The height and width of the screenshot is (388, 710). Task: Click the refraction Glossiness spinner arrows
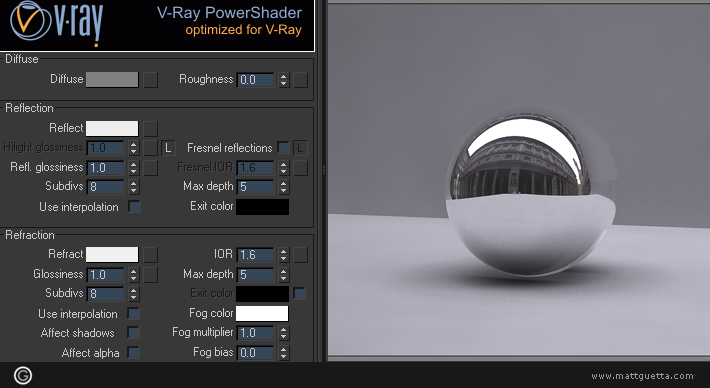coord(134,275)
